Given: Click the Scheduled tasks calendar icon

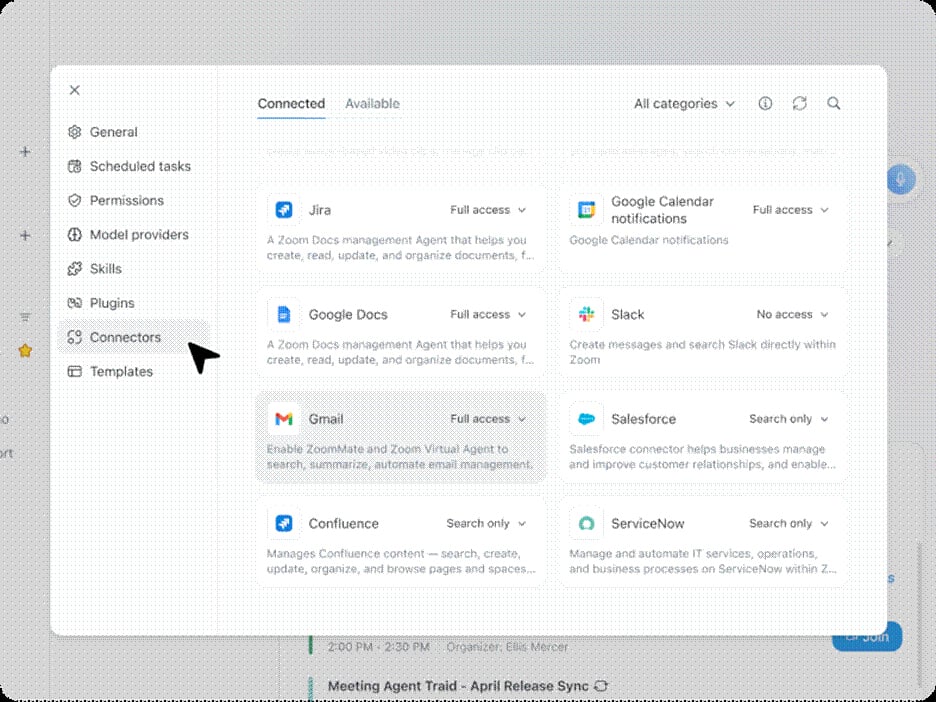Looking at the screenshot, I should coord(75,167).
